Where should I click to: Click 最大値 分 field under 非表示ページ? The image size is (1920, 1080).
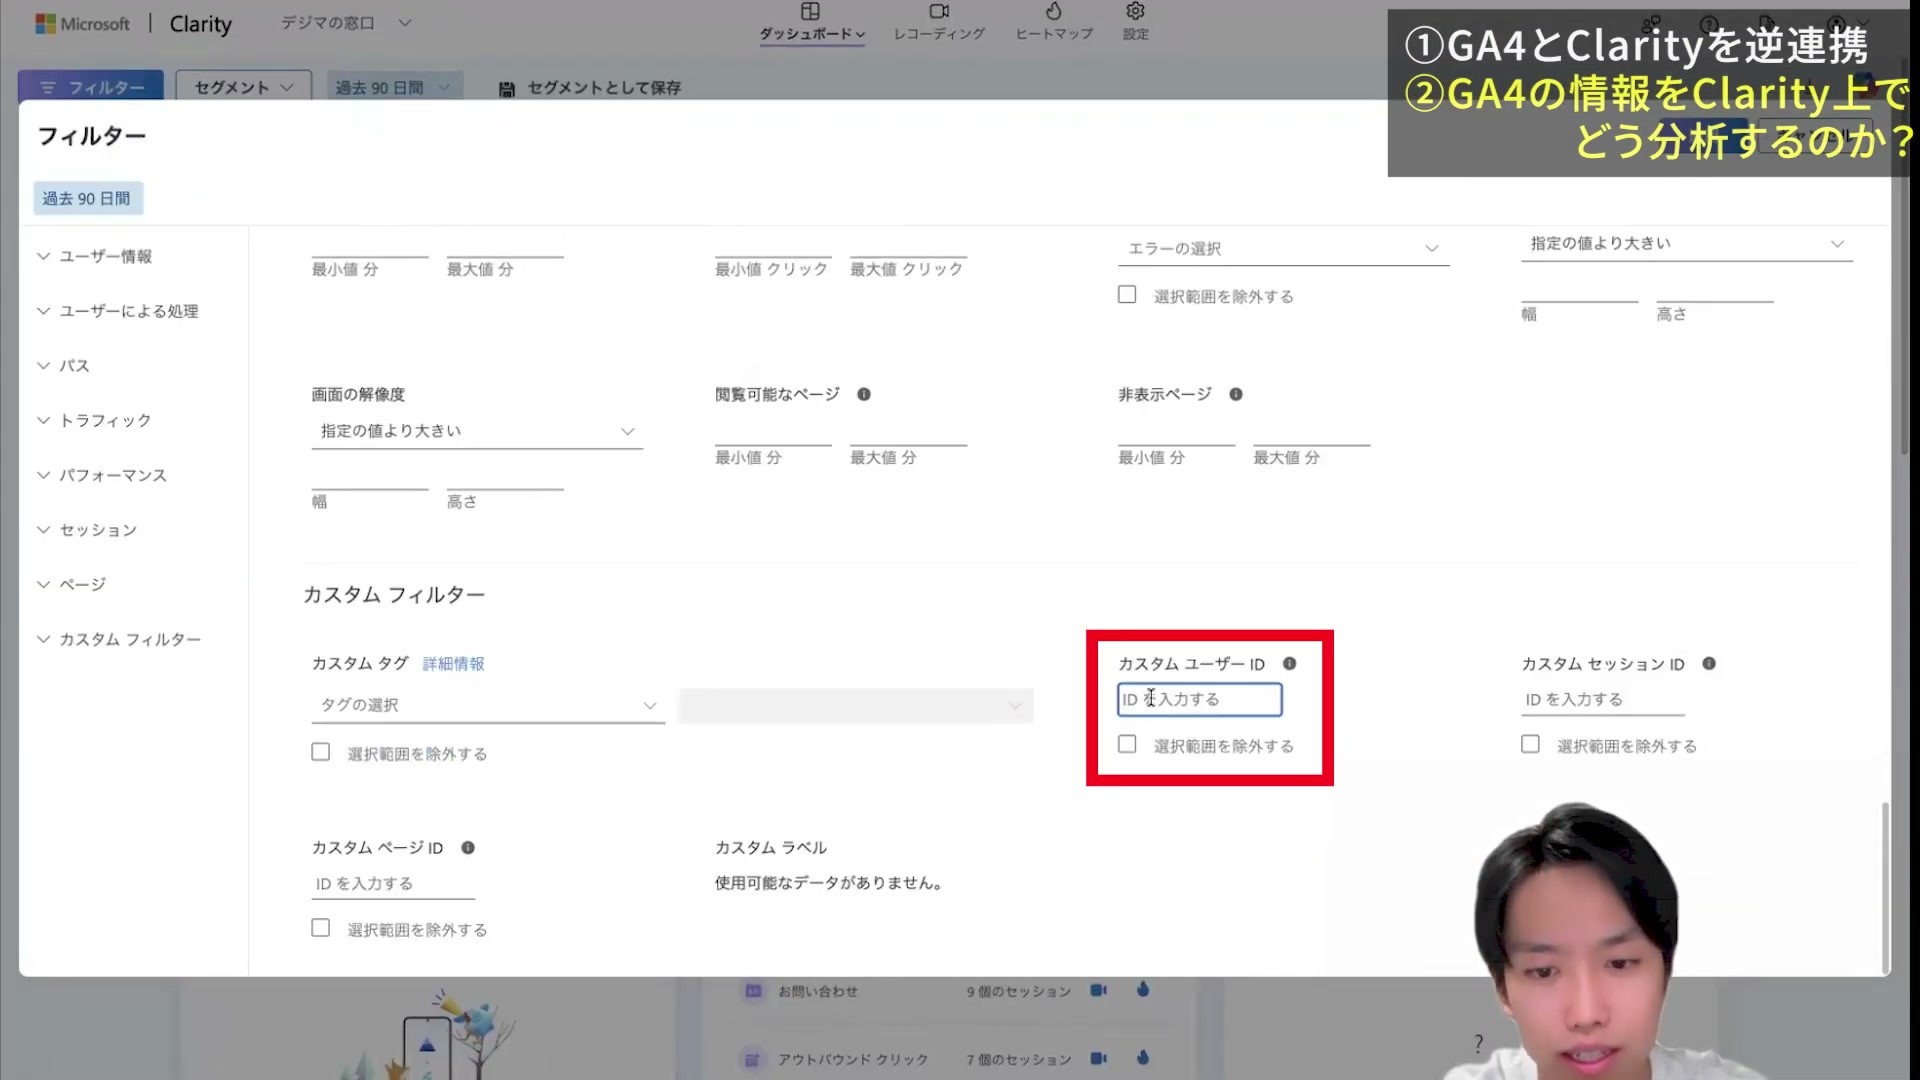[x=1311, y=435]
